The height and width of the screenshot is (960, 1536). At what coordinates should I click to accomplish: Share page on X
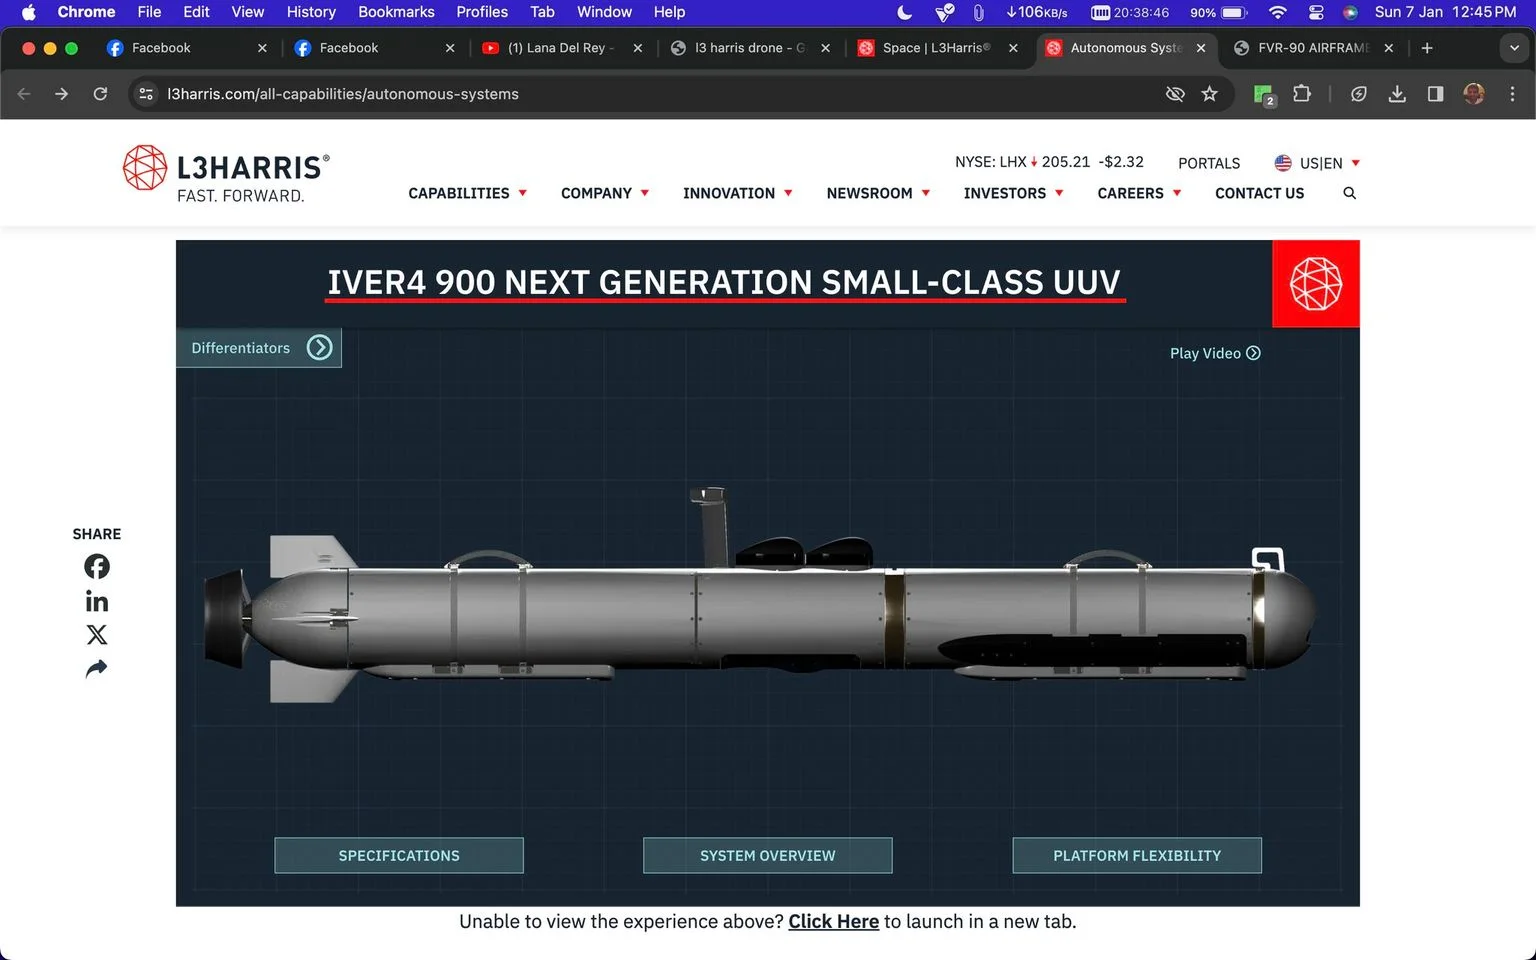(x=97, y=635)
